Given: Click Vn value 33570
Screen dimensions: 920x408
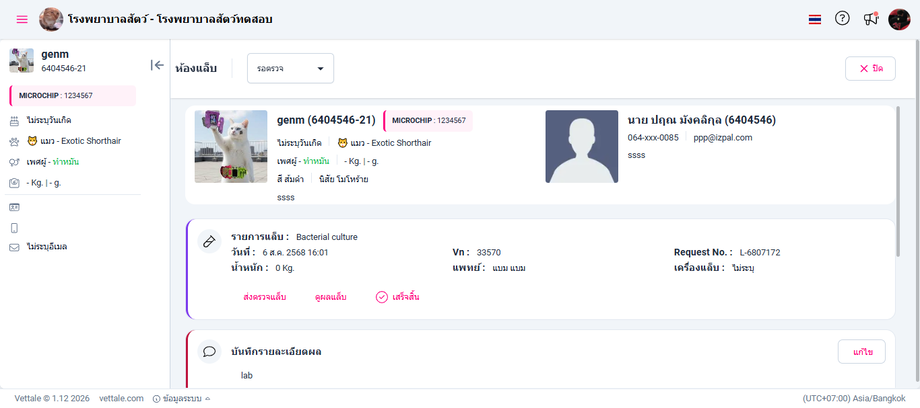Looking at the screenshot, I should click(x=489, y=253).
